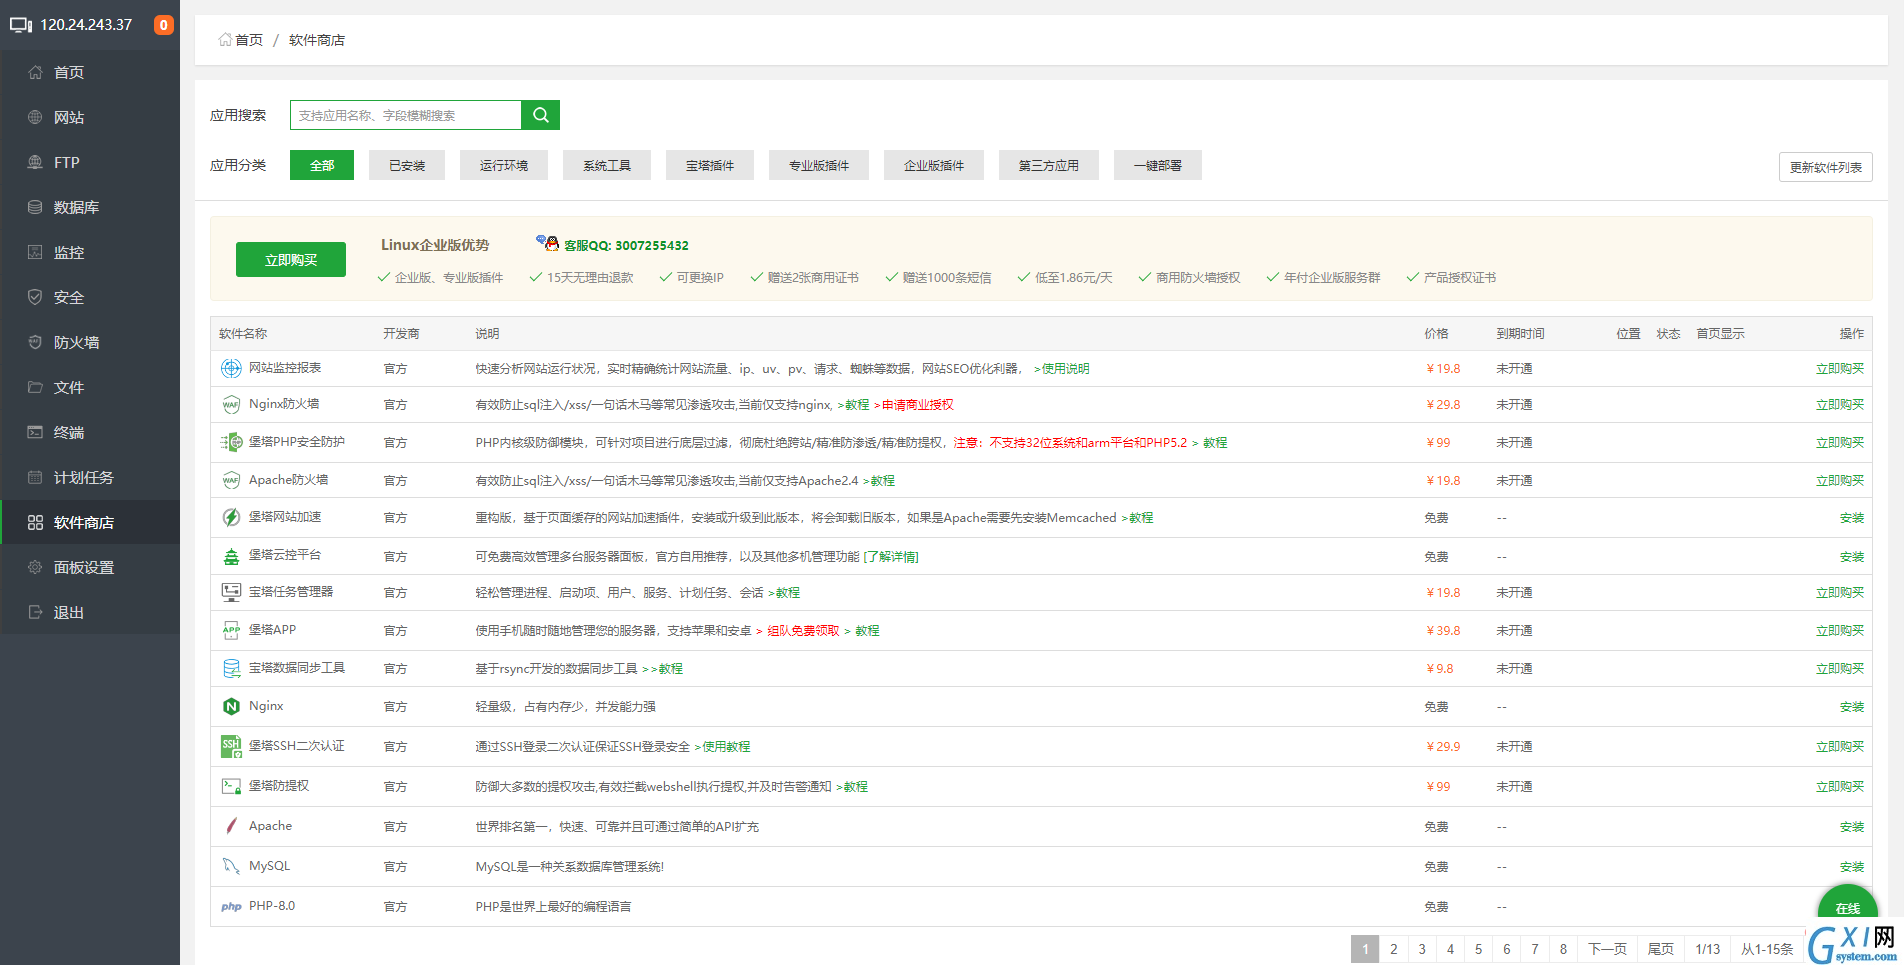The image size is (1904, 965).
Task: Click the Apache feather icon
Action: point(231,826)
